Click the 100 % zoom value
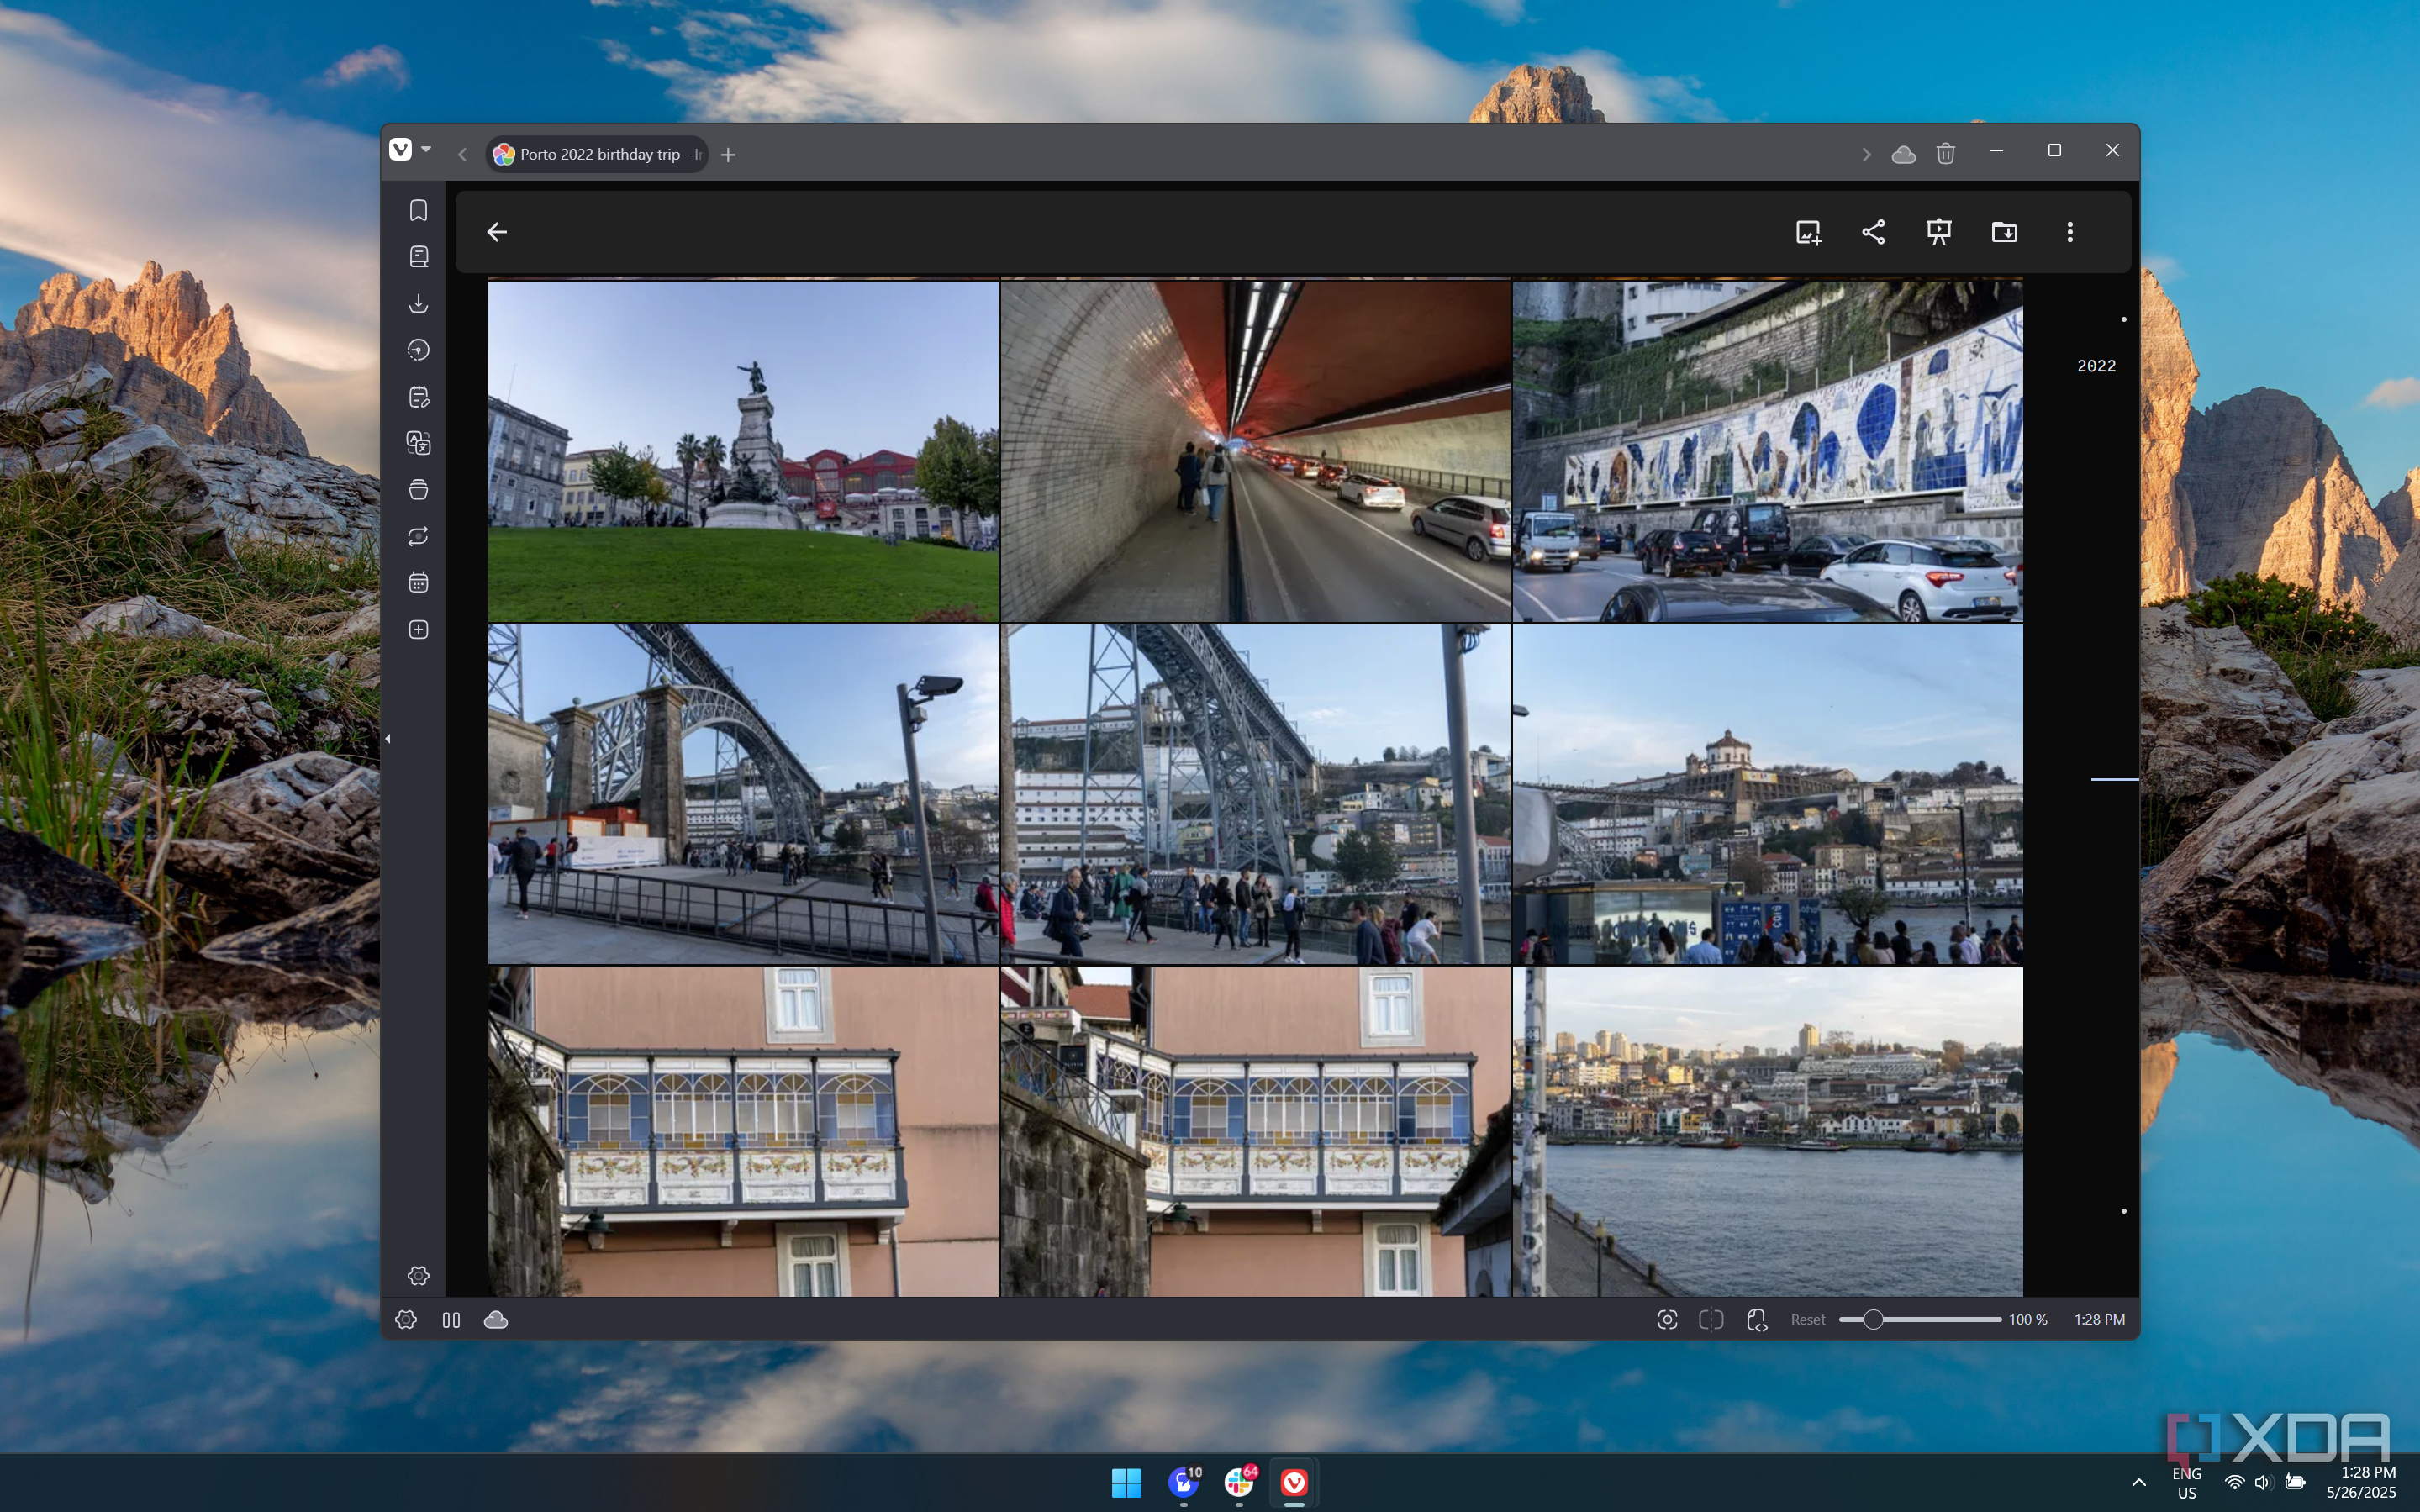 click(2027, 1320)
